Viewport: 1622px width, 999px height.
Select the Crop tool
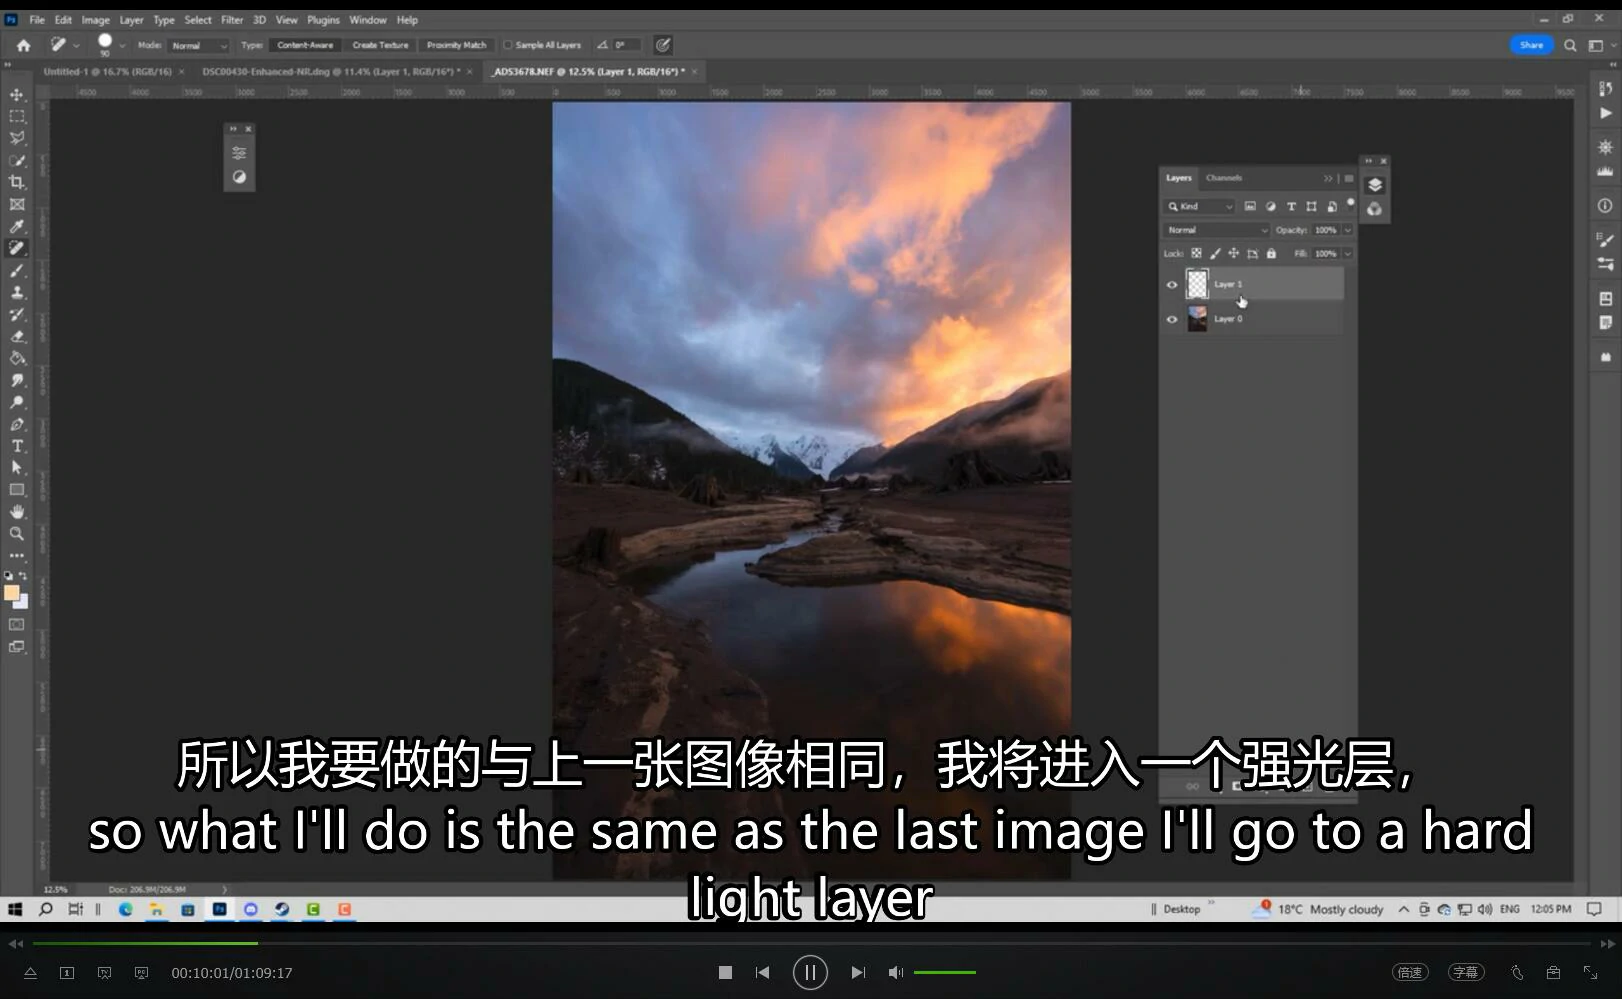(17, 182)
